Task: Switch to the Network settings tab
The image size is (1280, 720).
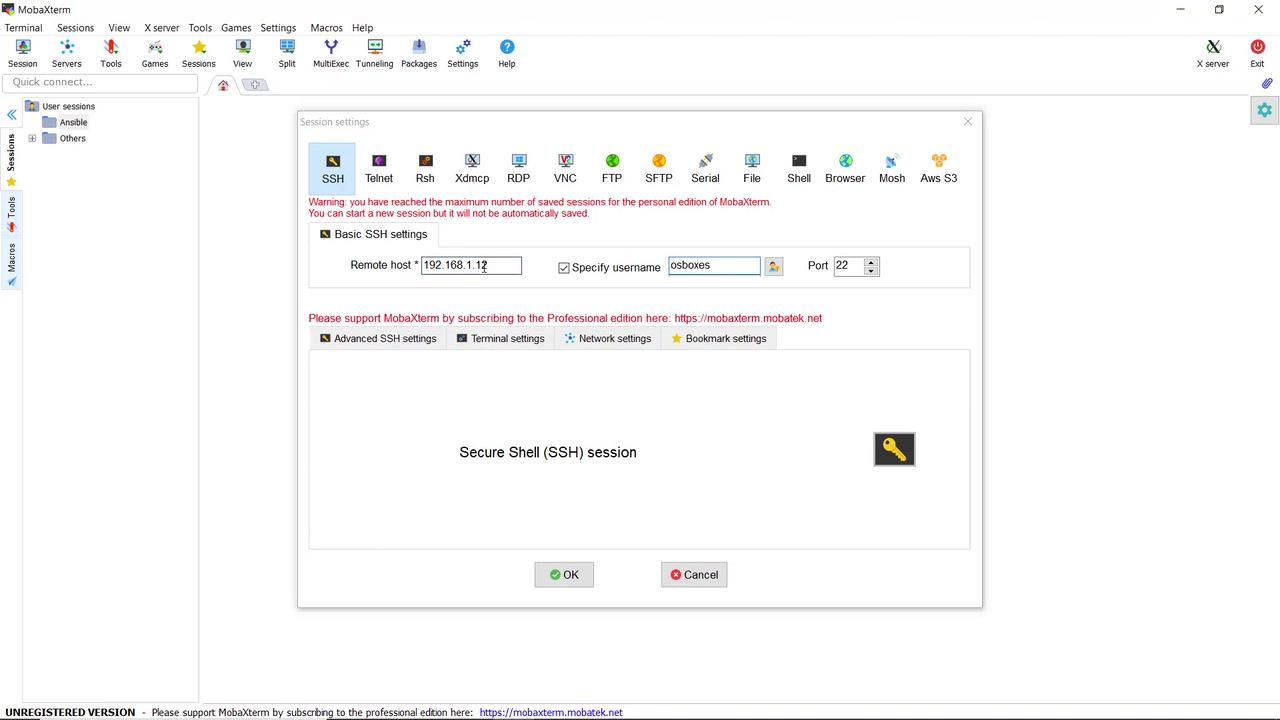Action: click(x=607, y=338)
